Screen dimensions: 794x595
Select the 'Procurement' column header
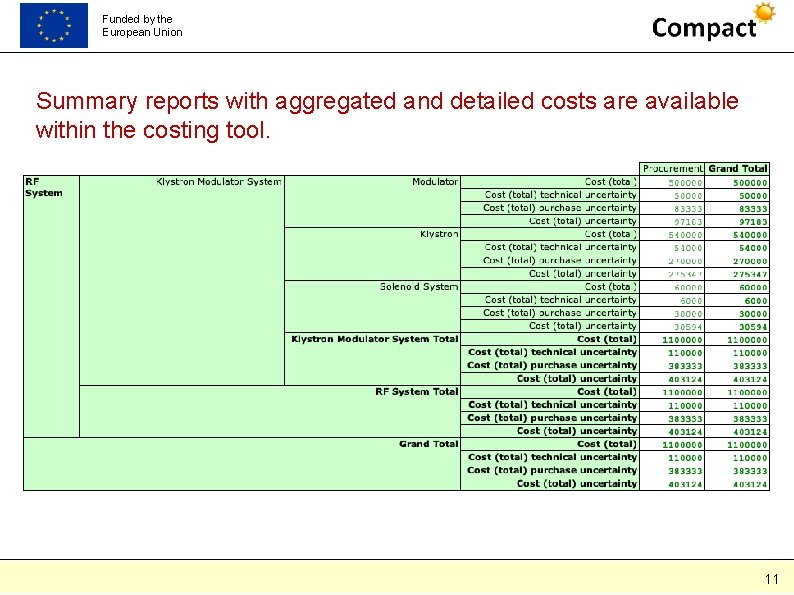(672, 169)
